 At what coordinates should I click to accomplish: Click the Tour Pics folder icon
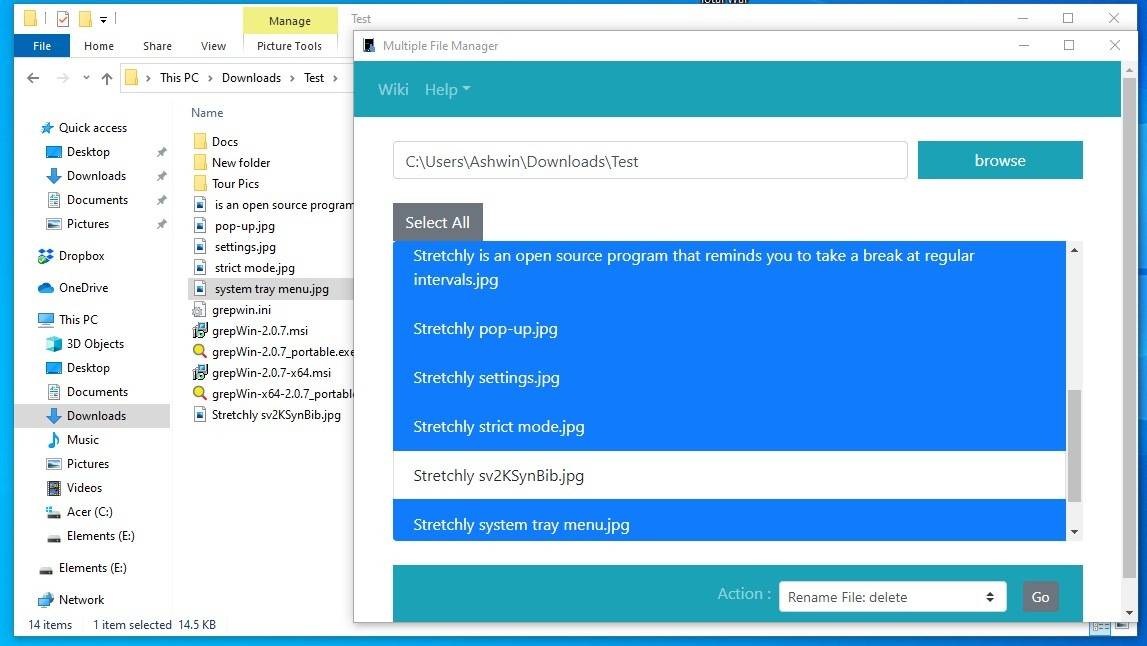click(x=200, y=184)
